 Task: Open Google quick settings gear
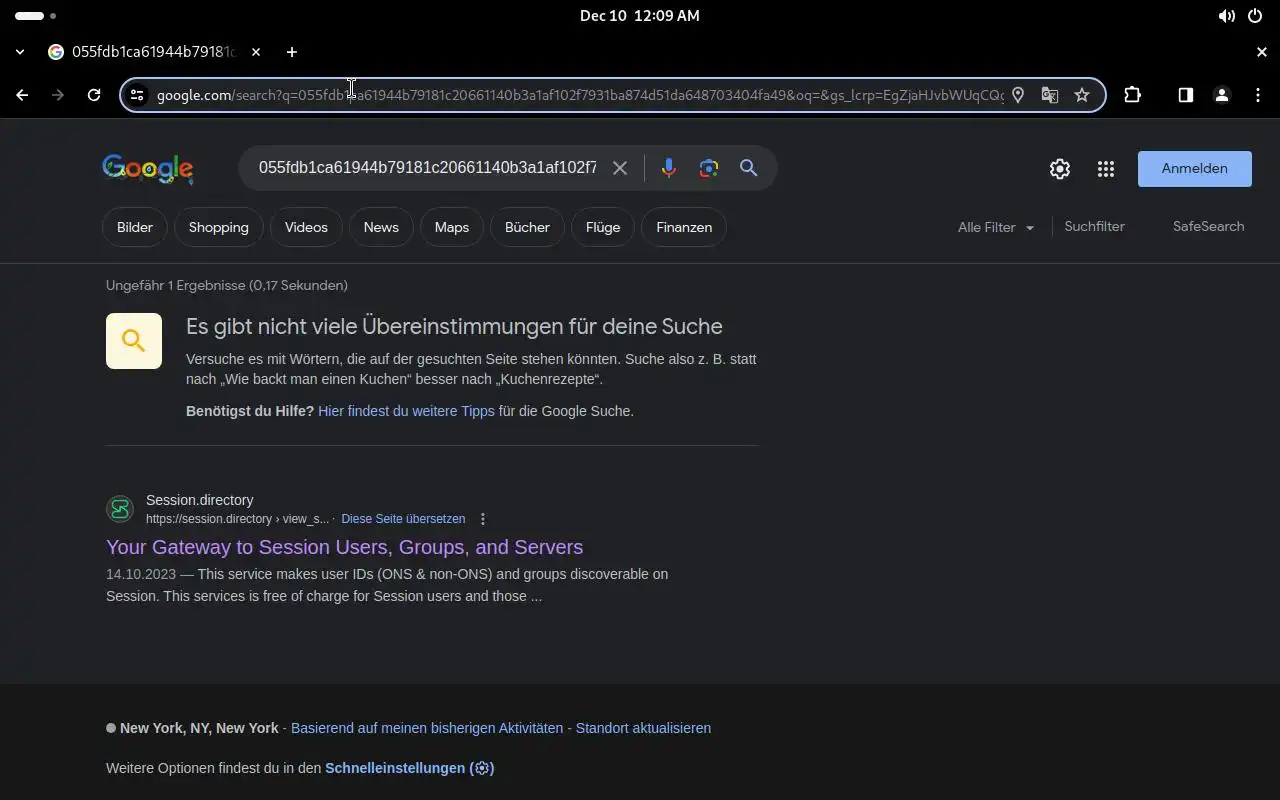coord(1060,169)
